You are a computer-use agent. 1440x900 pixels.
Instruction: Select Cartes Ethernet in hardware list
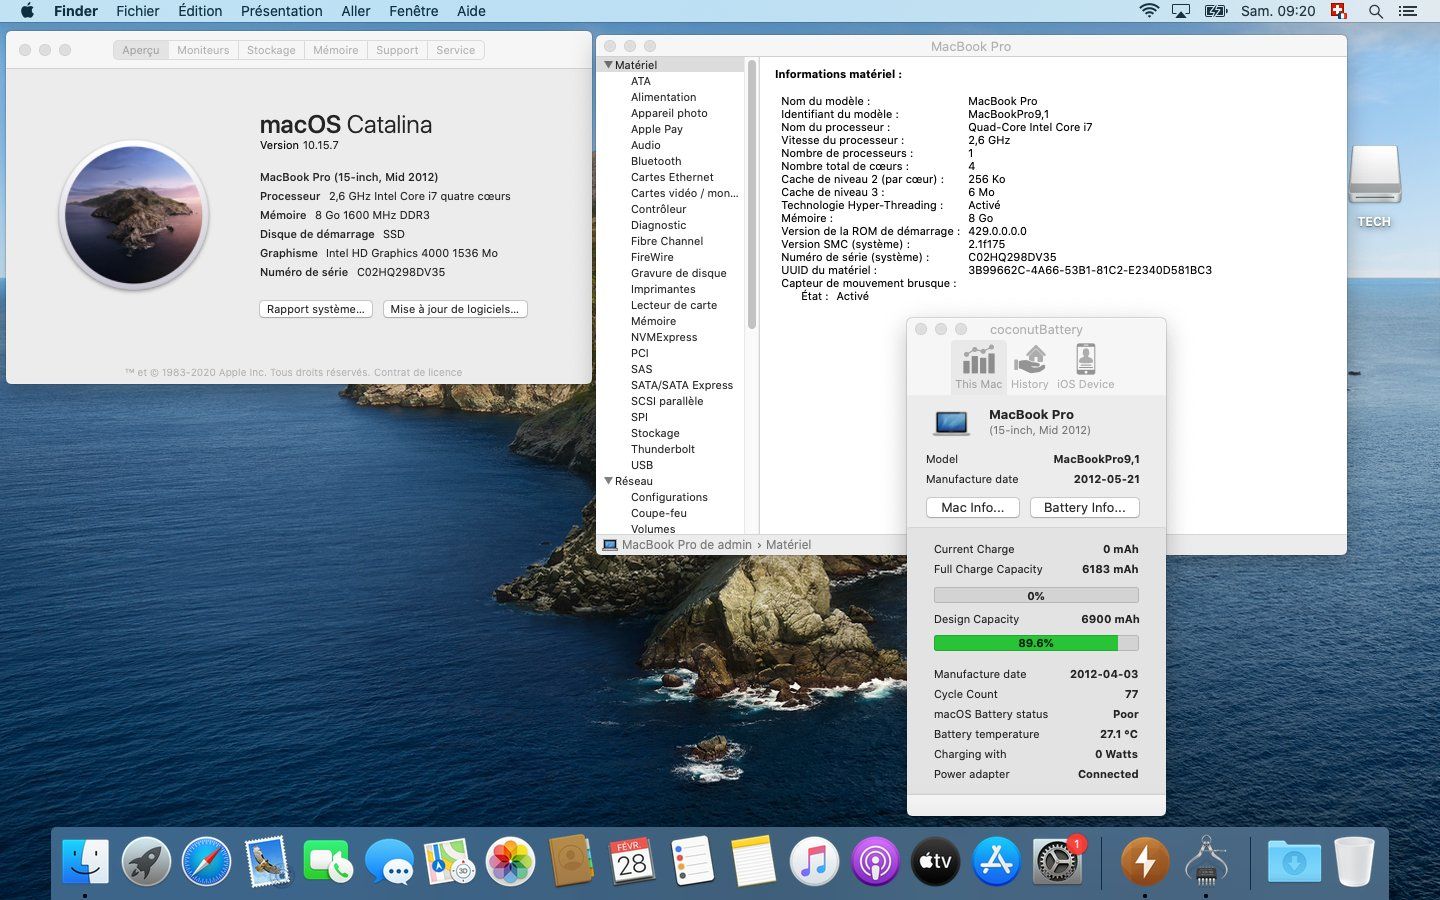(x=672, y=177)
